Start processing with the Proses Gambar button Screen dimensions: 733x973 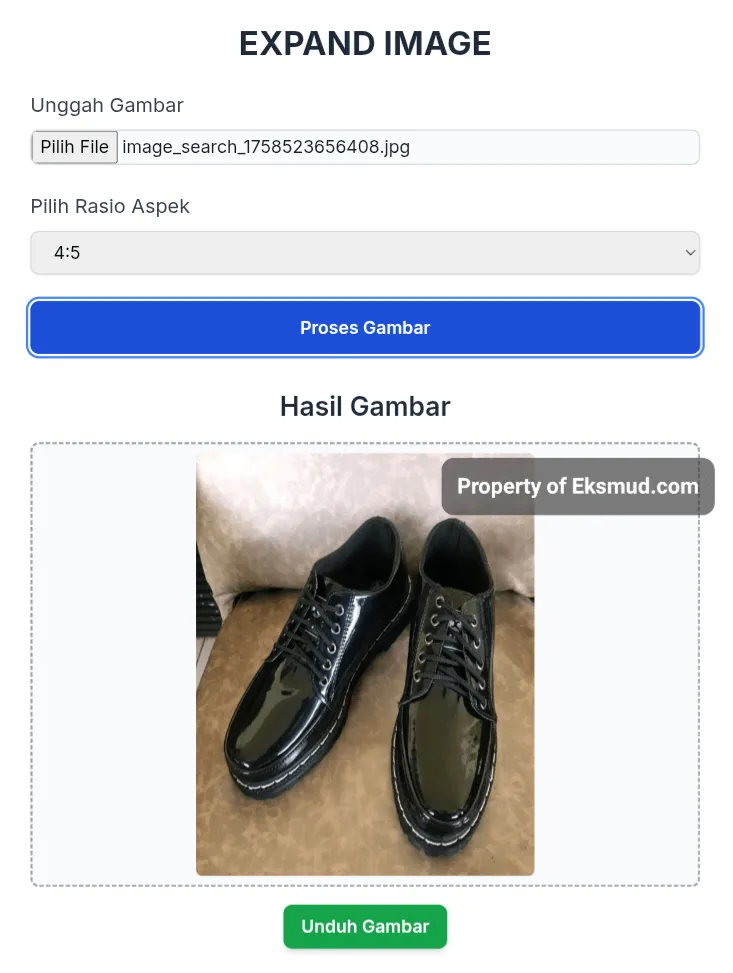tap(365, 328)
